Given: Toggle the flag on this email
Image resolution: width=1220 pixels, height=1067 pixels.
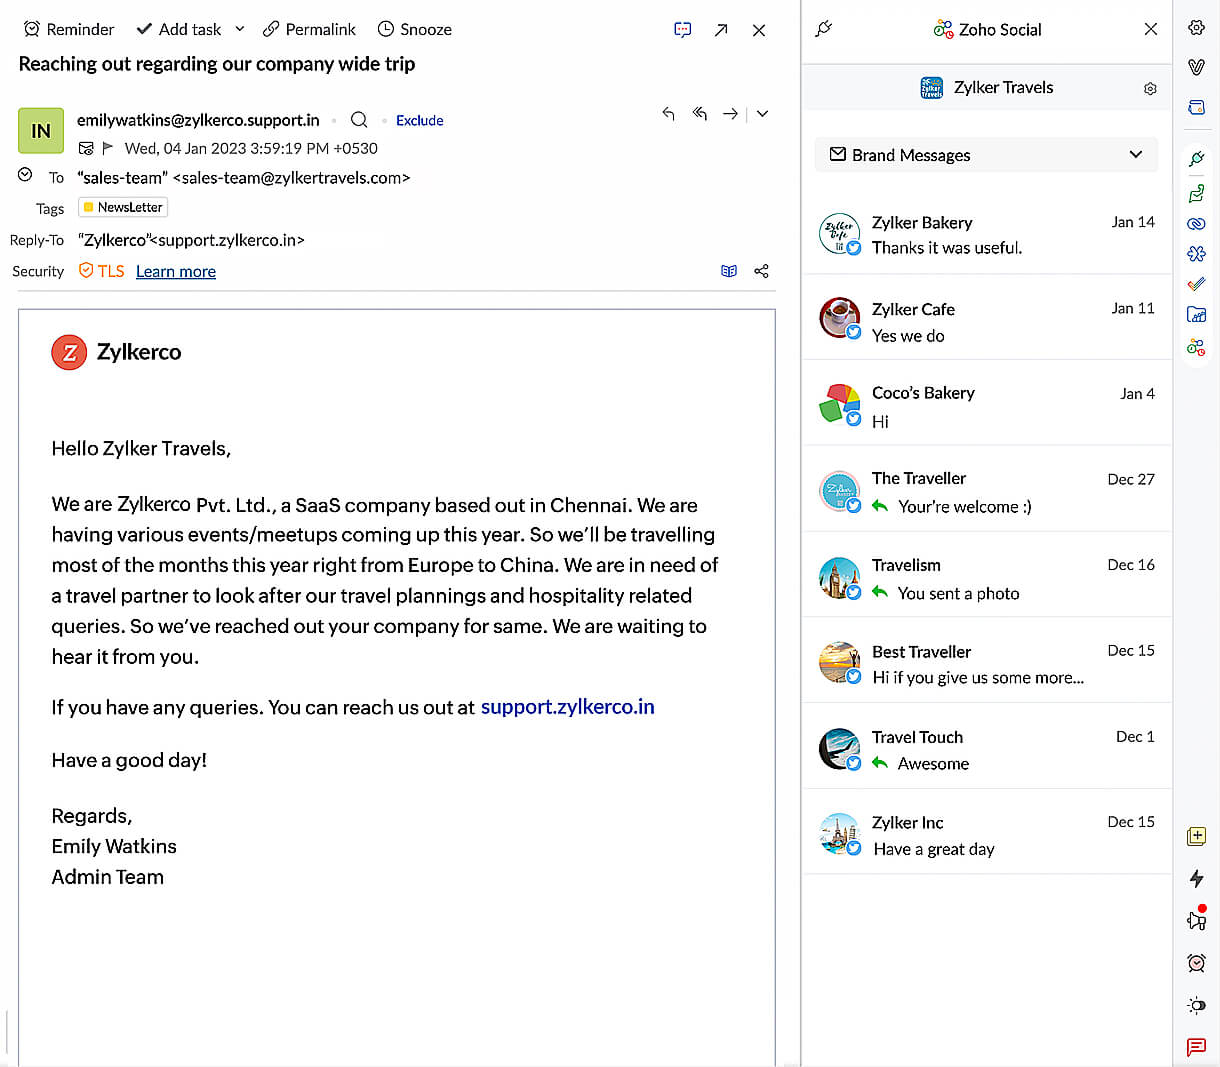Looking at the screenshot, I should 108,148.
